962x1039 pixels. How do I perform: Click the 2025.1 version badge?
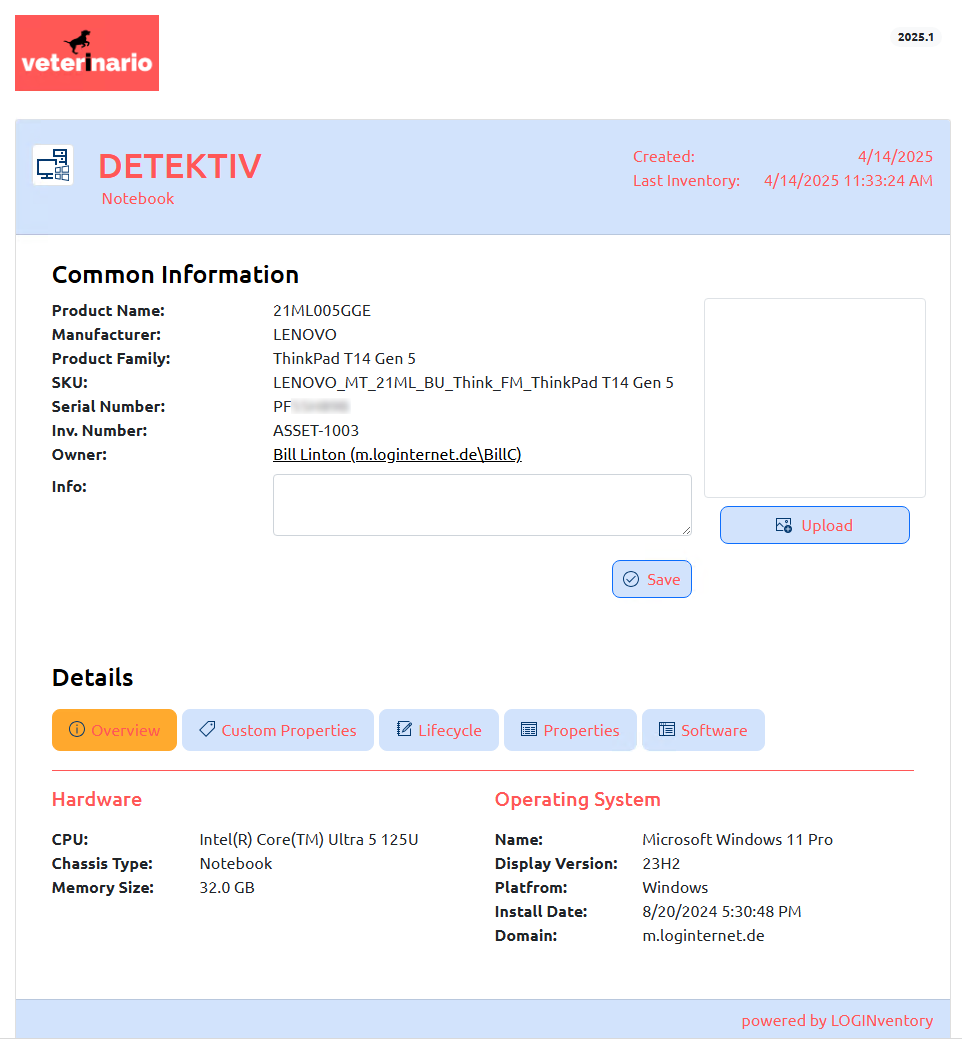[x=915, y=37]
